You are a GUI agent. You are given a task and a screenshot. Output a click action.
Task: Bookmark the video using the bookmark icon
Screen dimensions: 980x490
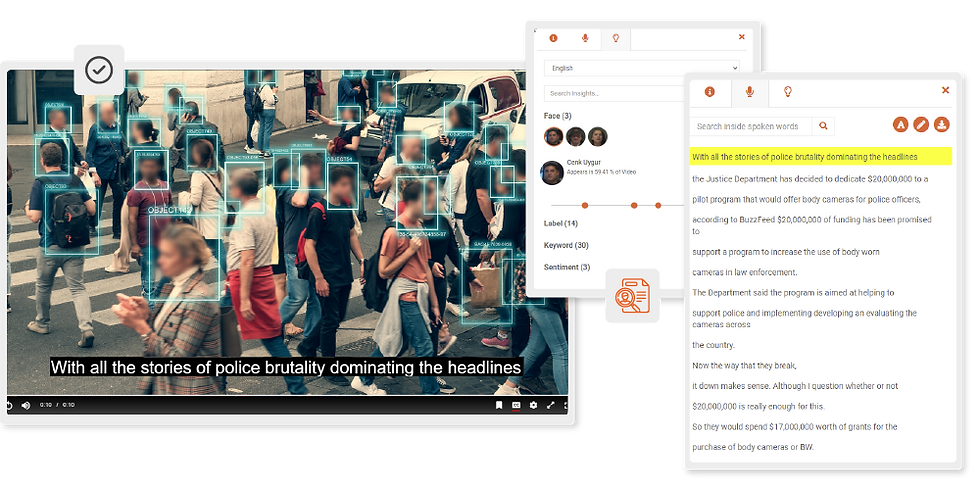[499, 405]
